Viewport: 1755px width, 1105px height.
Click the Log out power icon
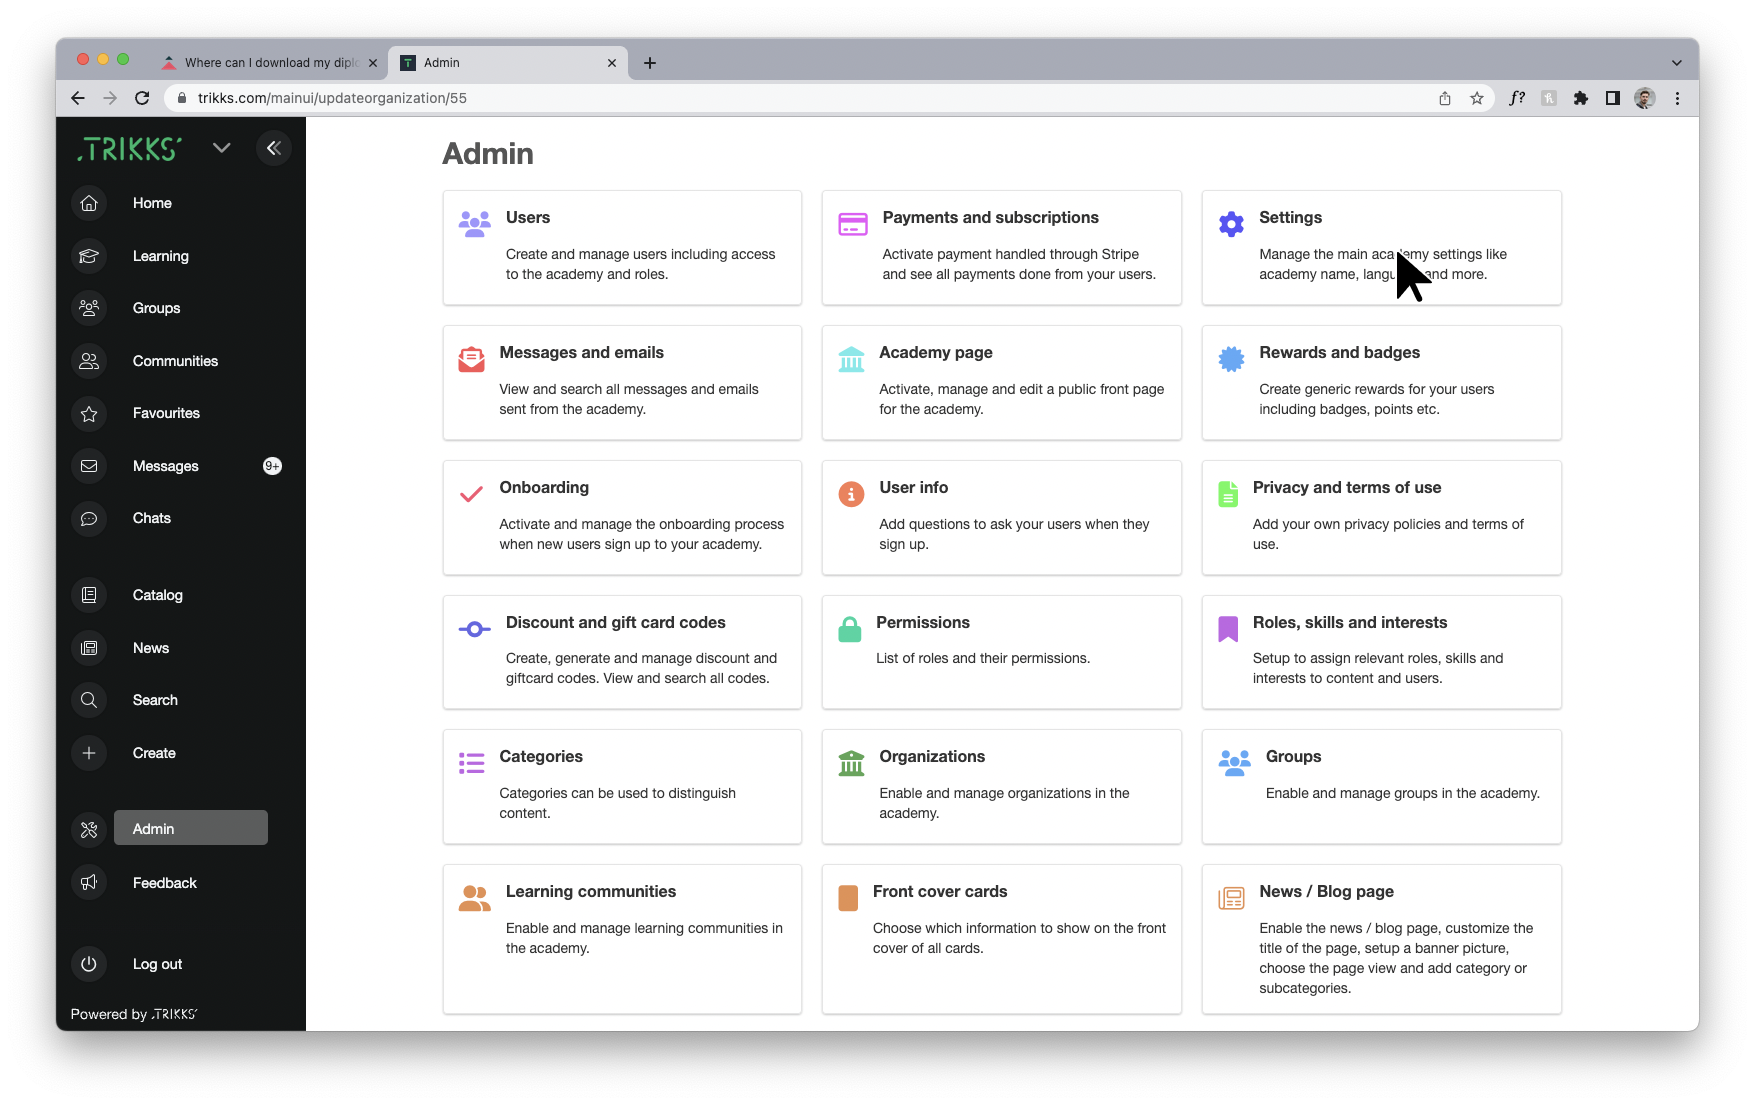pos(89,964)
